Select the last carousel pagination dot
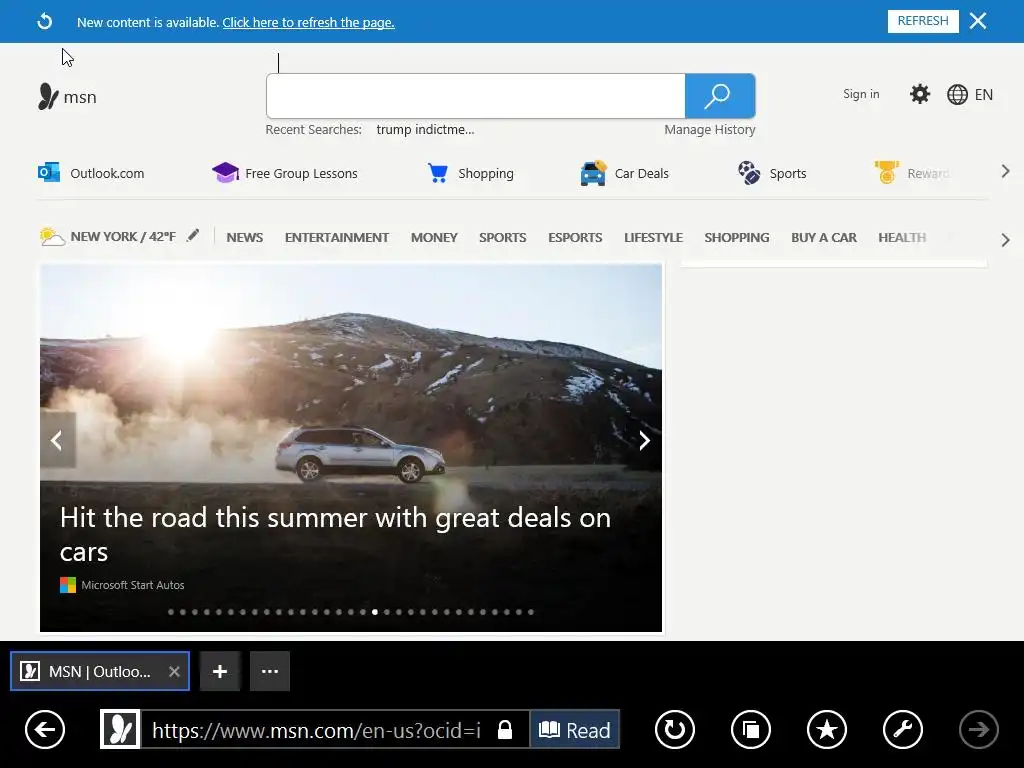 click(x=531, y=612)
